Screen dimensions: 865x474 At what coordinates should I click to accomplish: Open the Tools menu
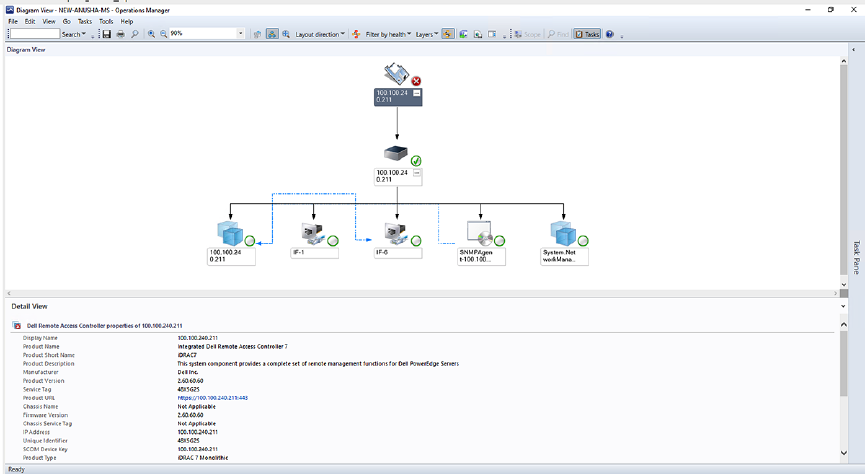[x=106, y=22]
